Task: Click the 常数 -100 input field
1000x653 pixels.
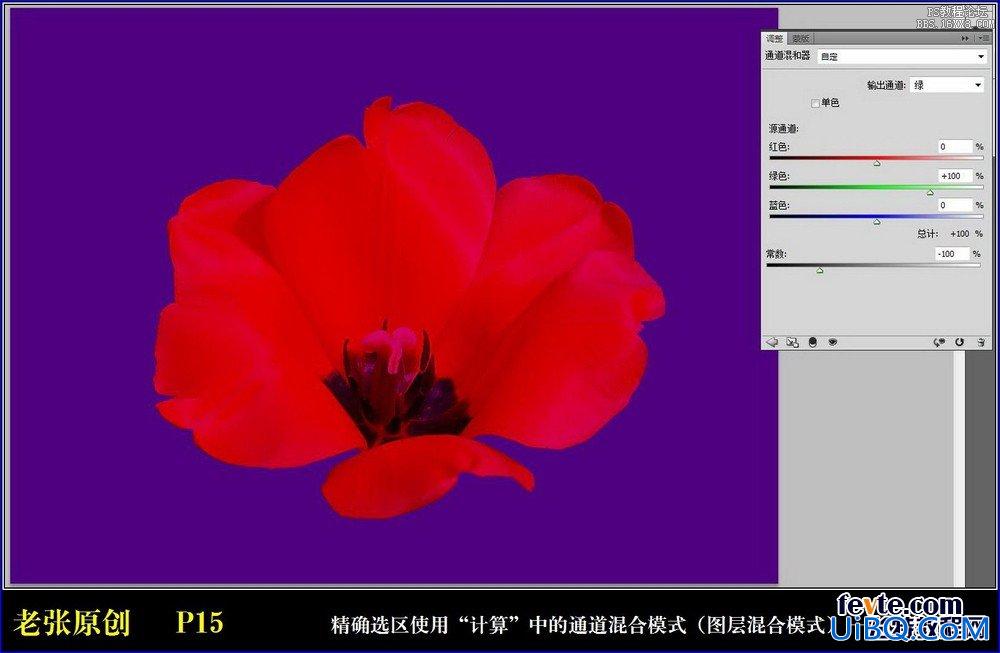Action: [x=952, y=254]
